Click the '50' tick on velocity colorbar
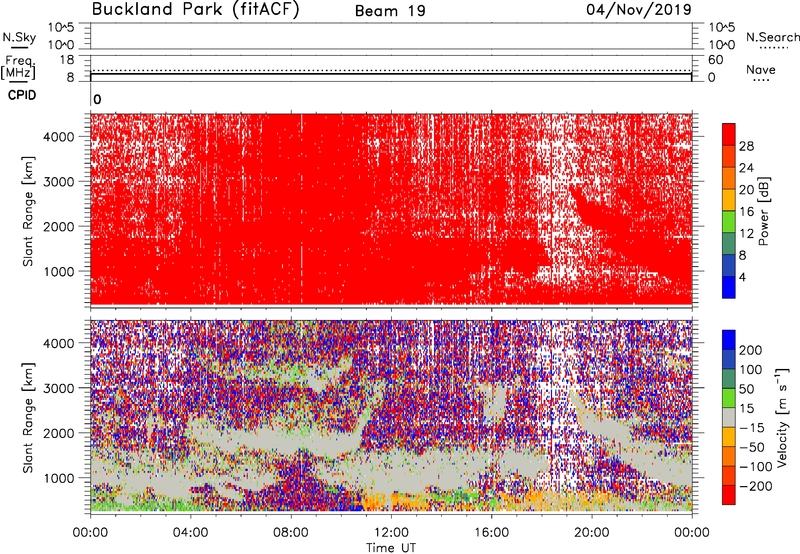Screen dimensions: 800x554 pyautogui.click(x=746, y=389)
